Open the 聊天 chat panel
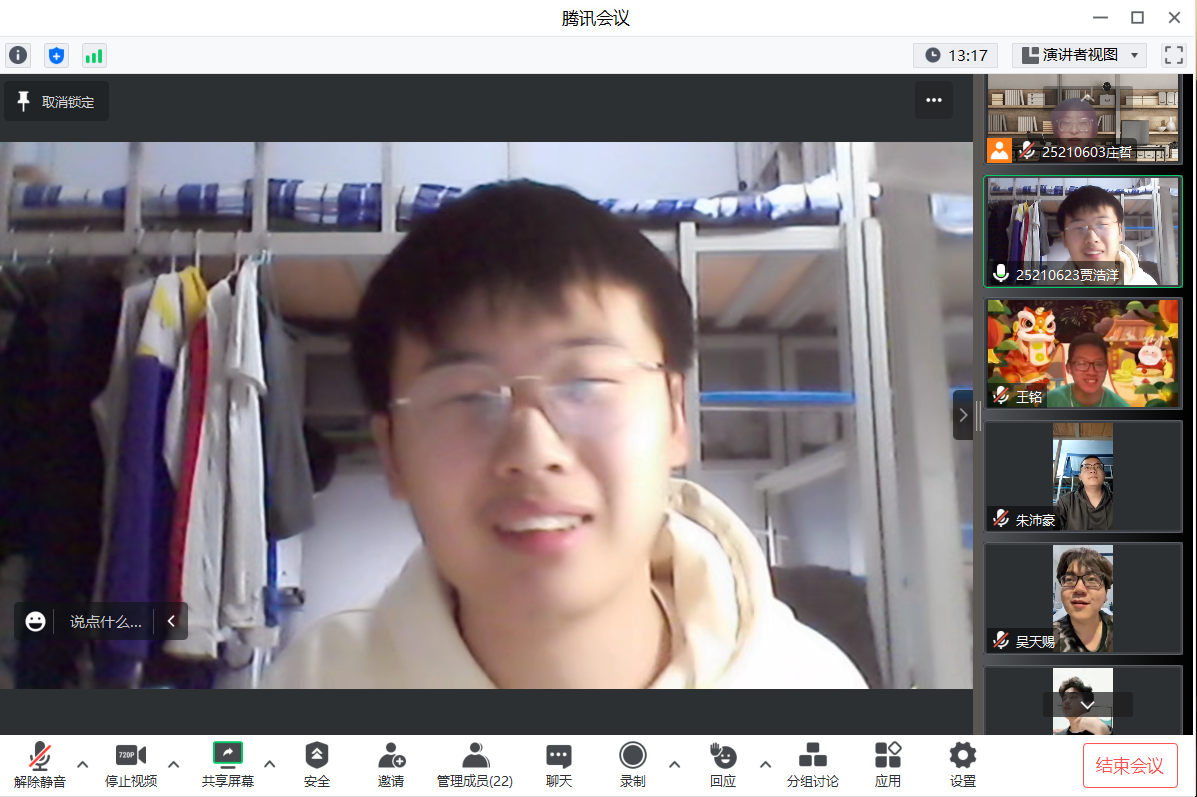This screenshot has height=797, width=1197. click(559, 765)
